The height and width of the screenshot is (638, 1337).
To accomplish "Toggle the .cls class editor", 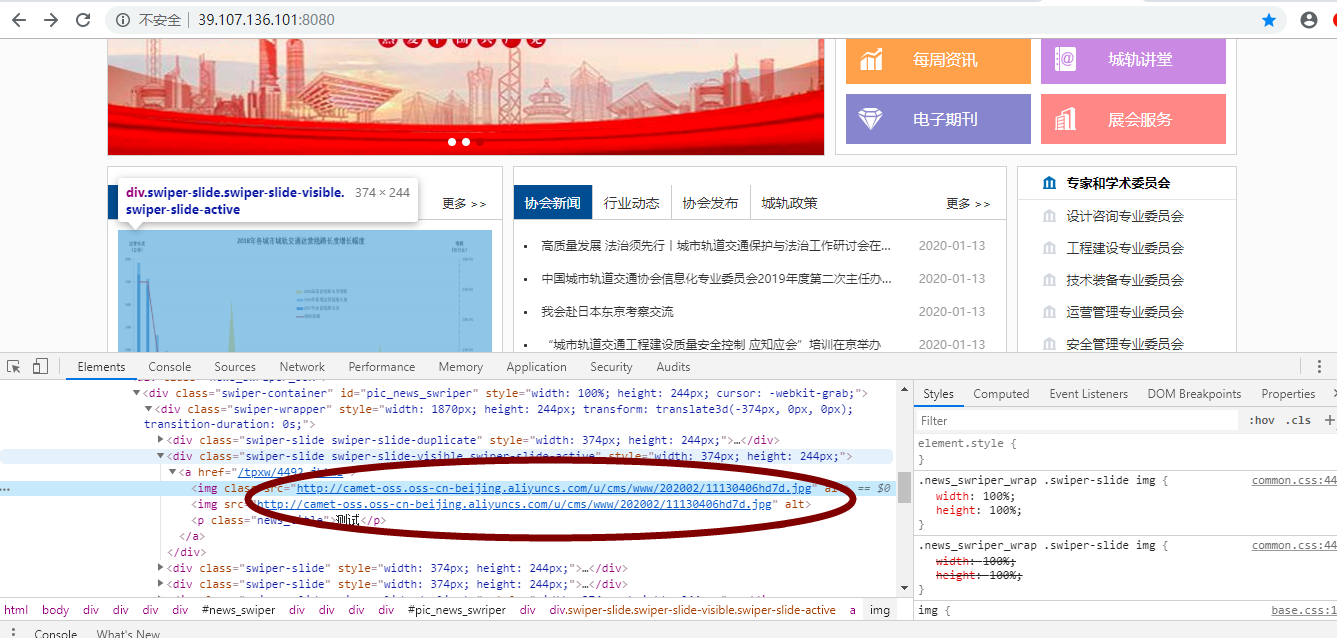I will (1298, 420).
